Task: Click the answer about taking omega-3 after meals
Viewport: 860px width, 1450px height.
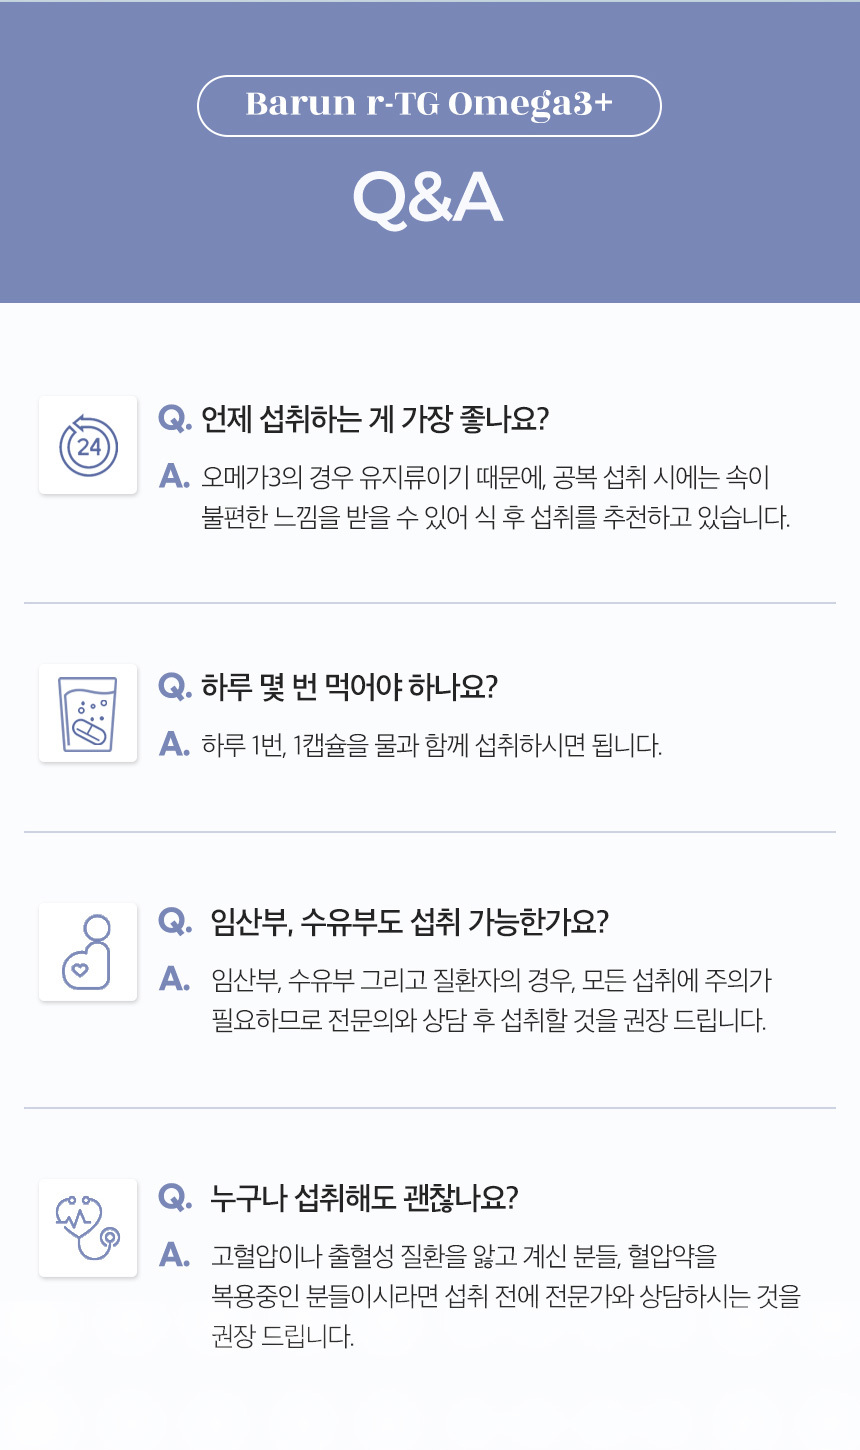Action: [x=495, y=498]
